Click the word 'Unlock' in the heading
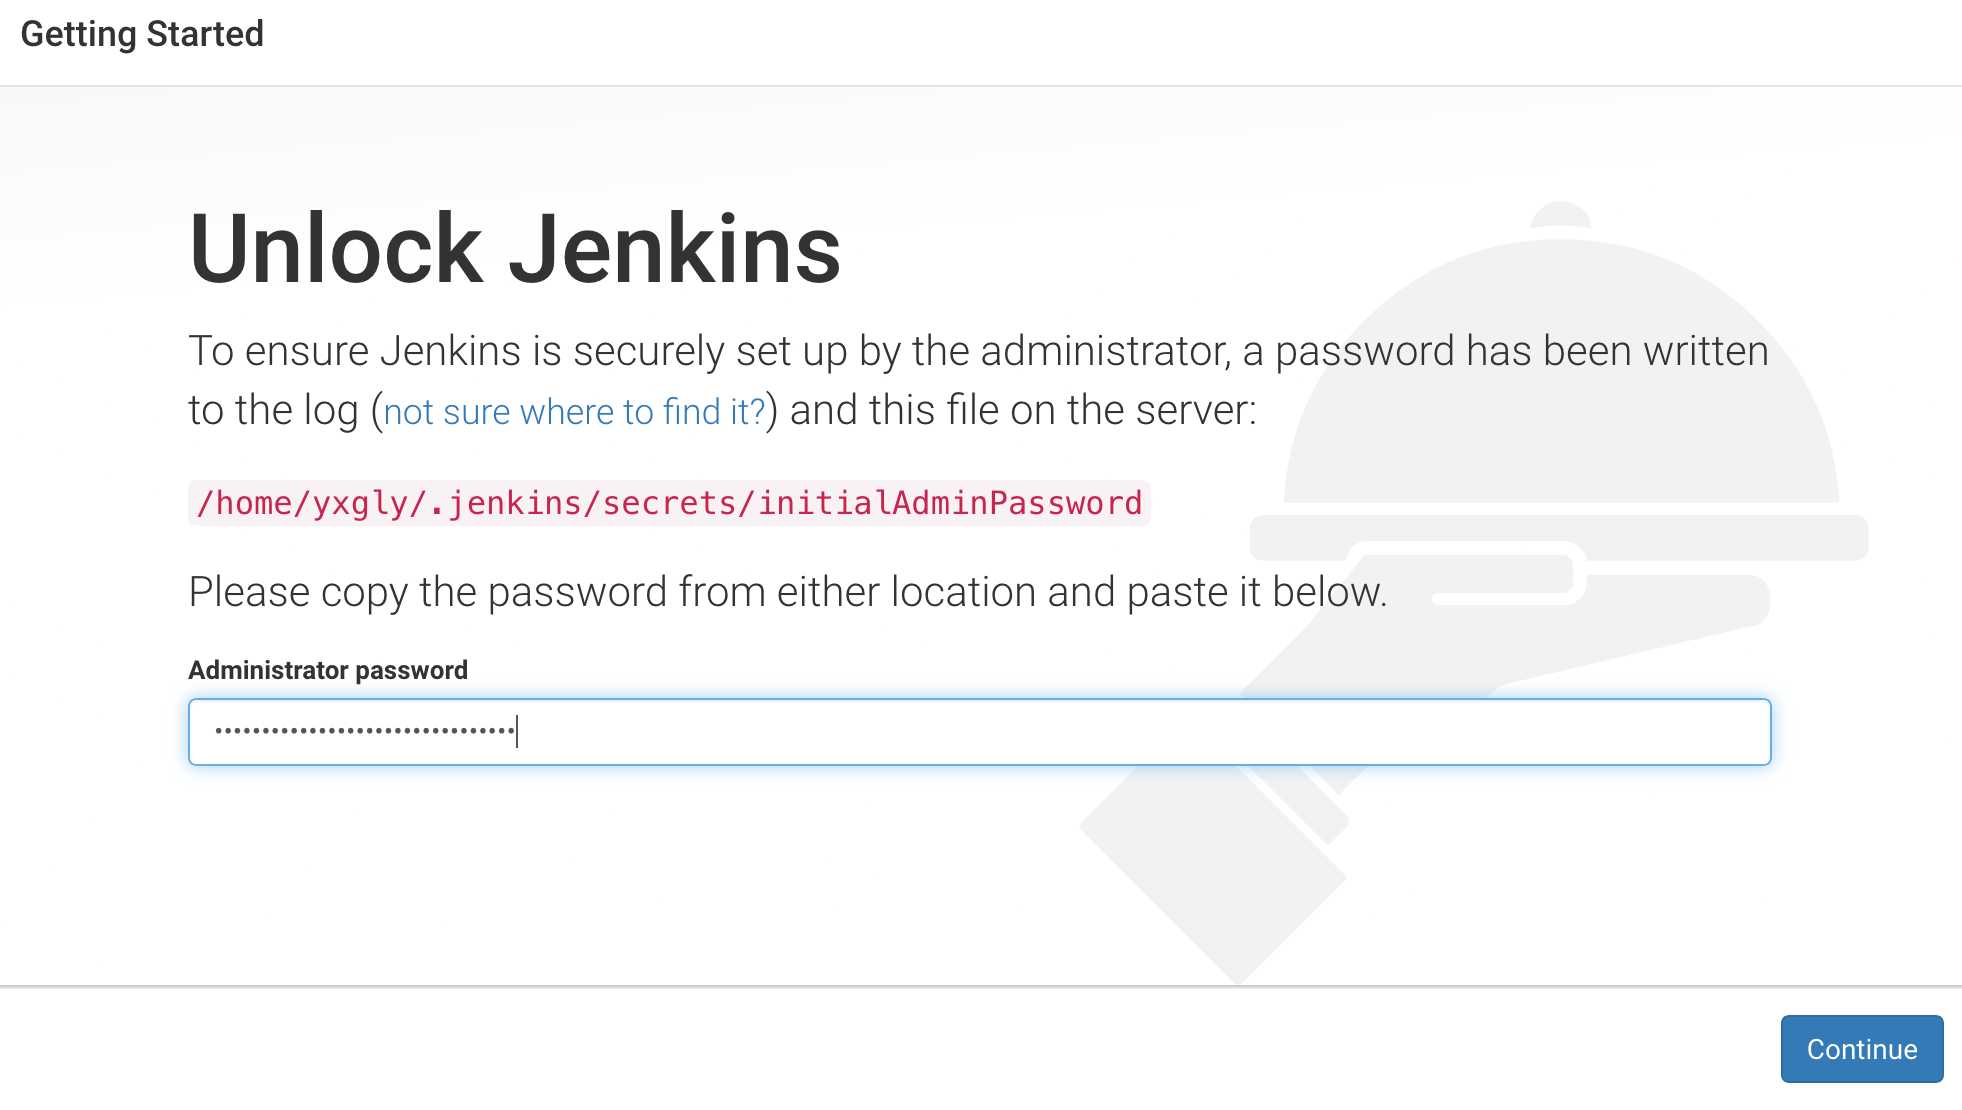Viewport: 1962px width, 1110px height. (336, 250)
